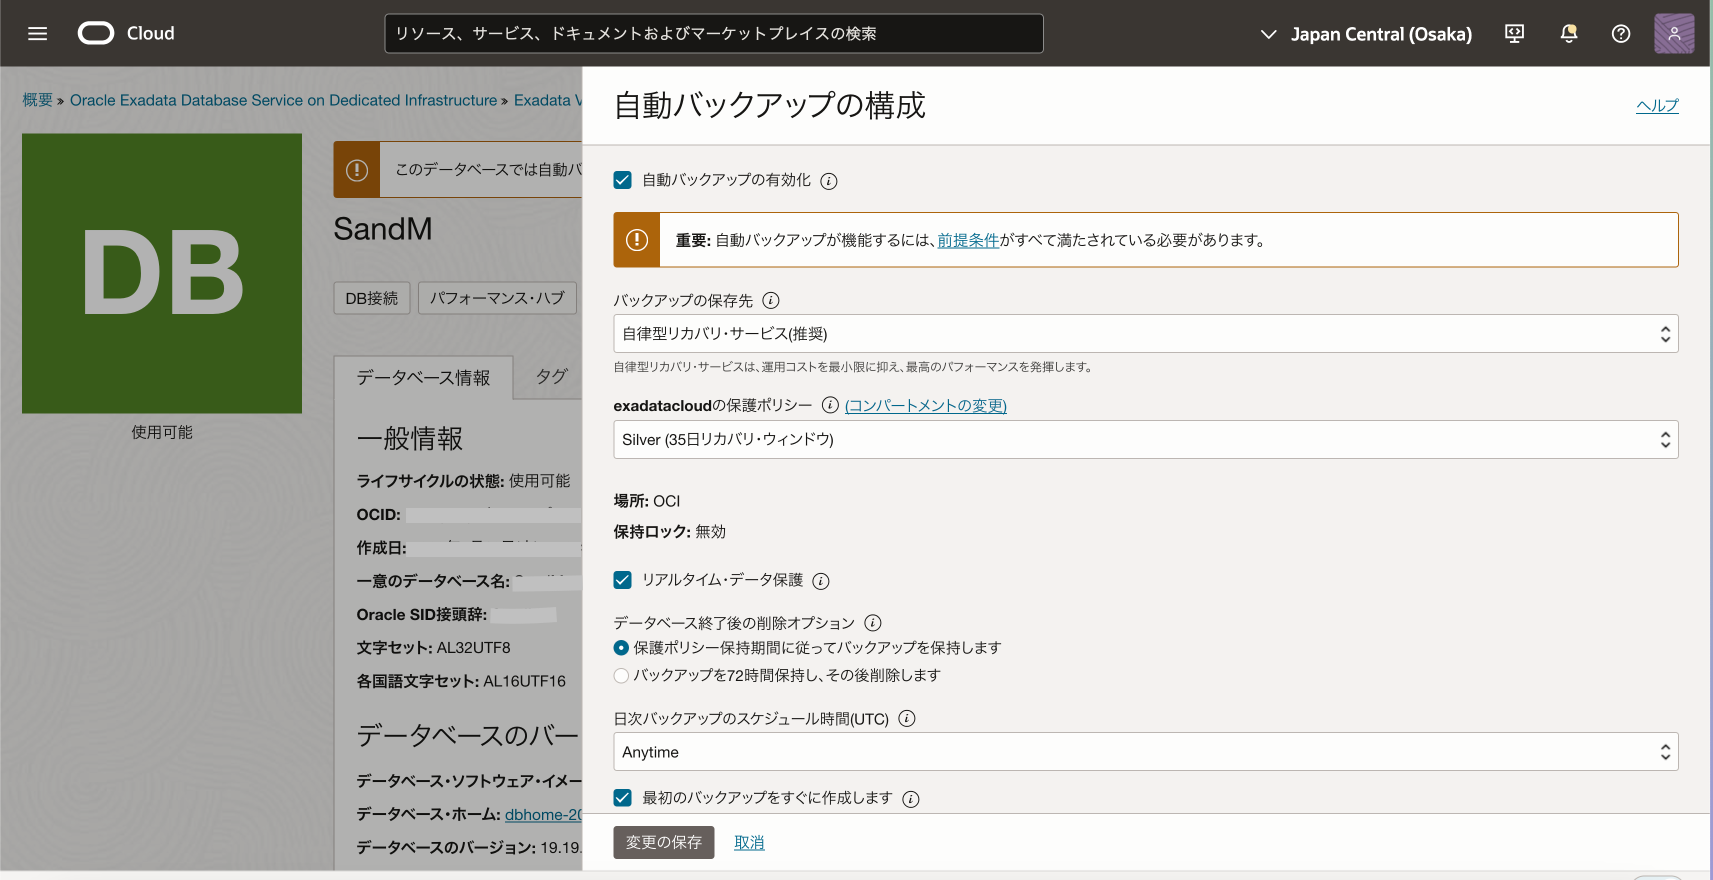Open the help question mark icon

[1620, 34]
